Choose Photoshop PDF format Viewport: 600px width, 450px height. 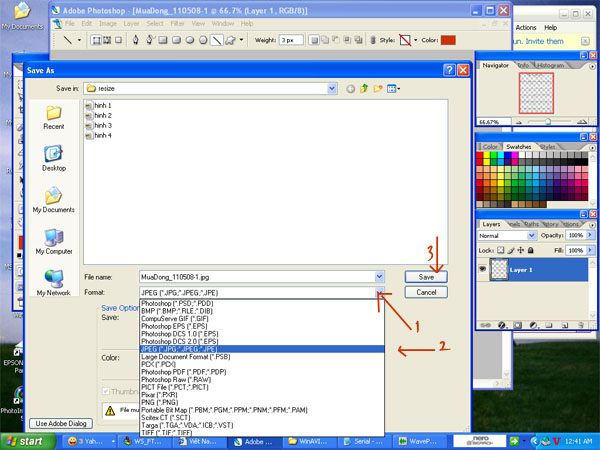click(262, 372)
